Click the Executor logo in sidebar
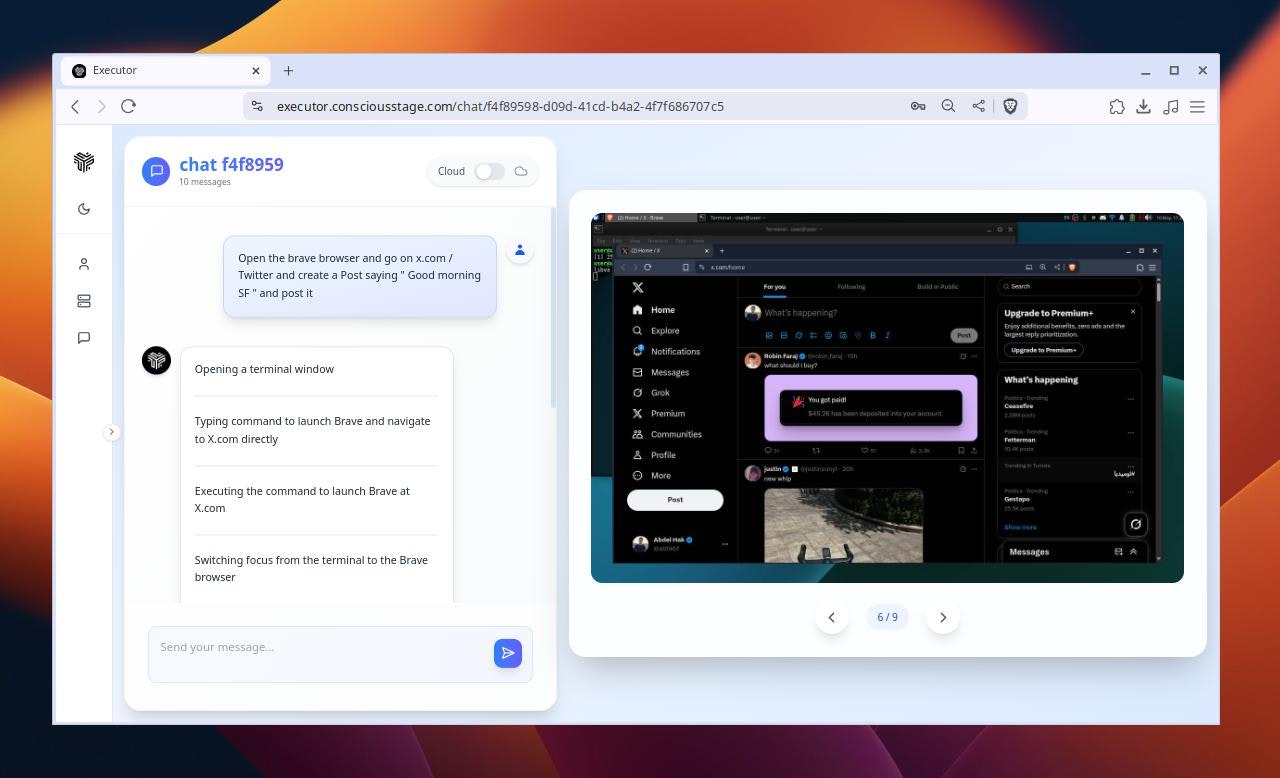 84,162
